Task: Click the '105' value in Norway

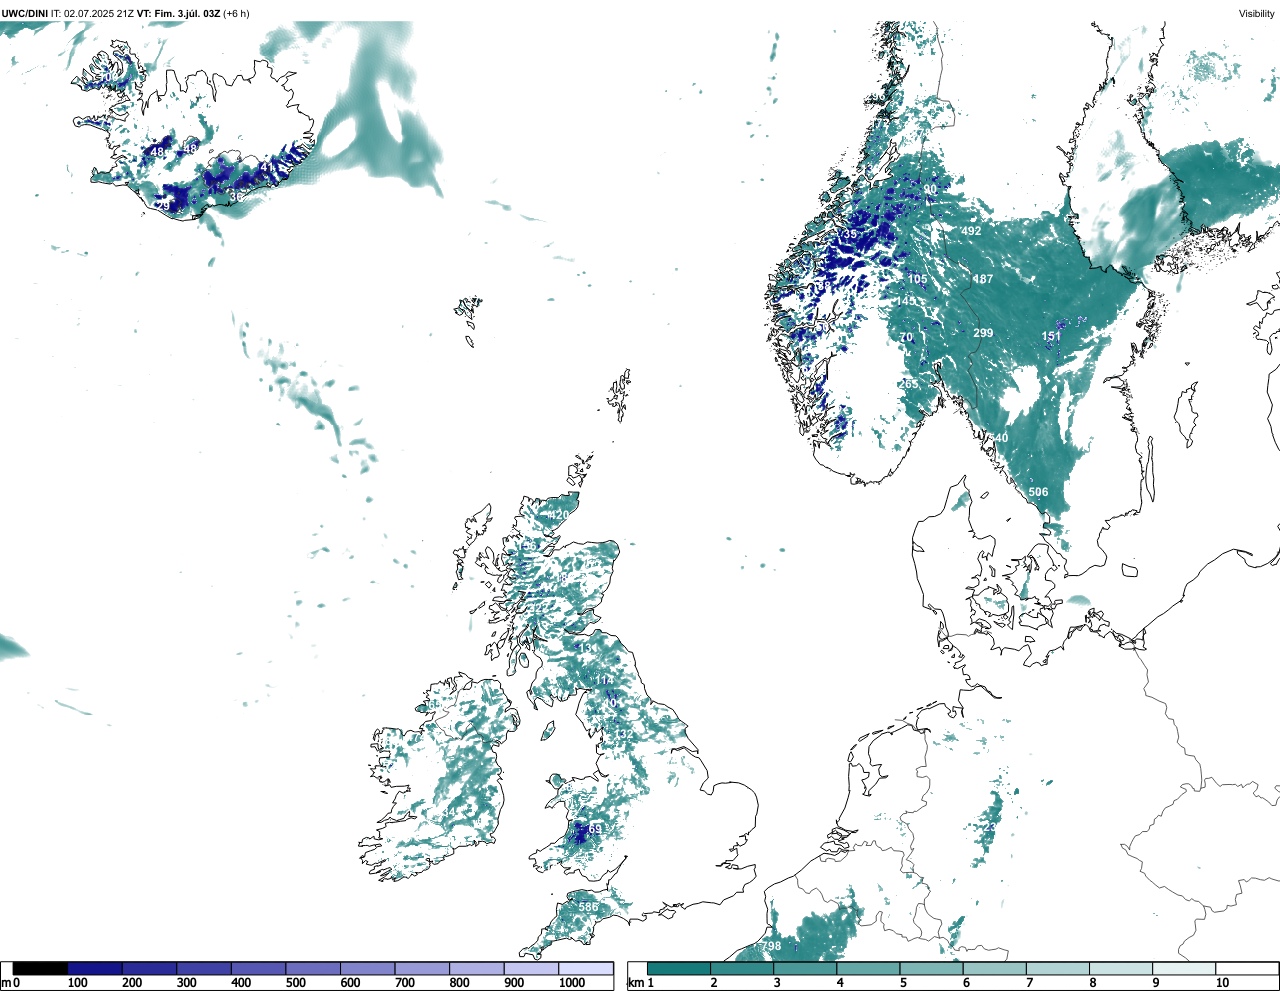Action: point(917,280)
